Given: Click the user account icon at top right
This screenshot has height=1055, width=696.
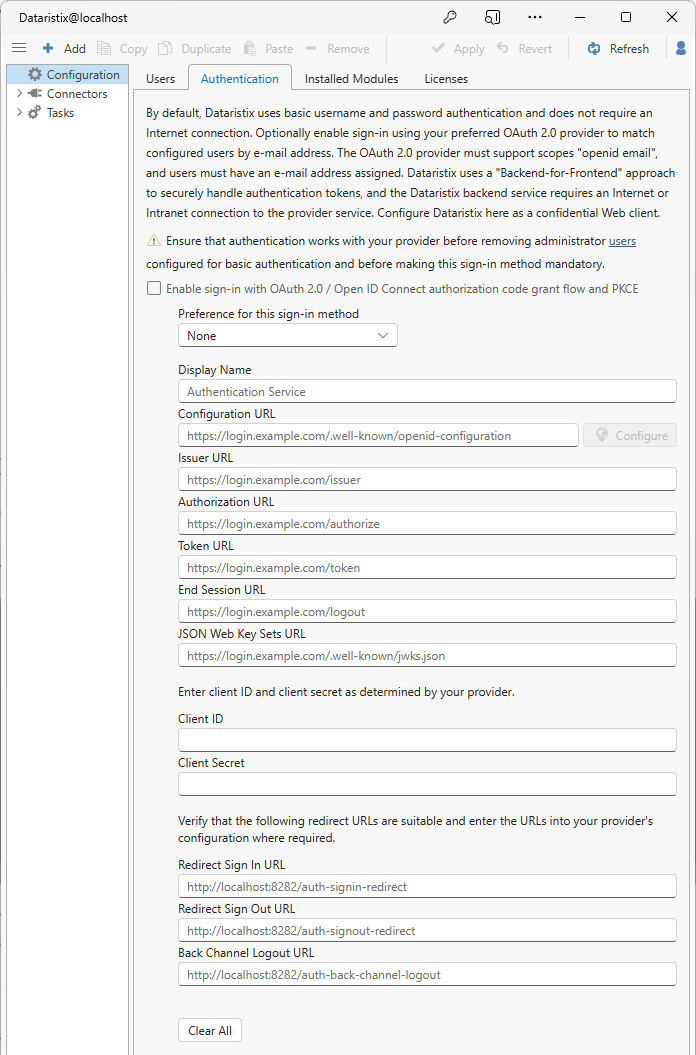Looking at the screenshot, I should [x=680, y=48].
